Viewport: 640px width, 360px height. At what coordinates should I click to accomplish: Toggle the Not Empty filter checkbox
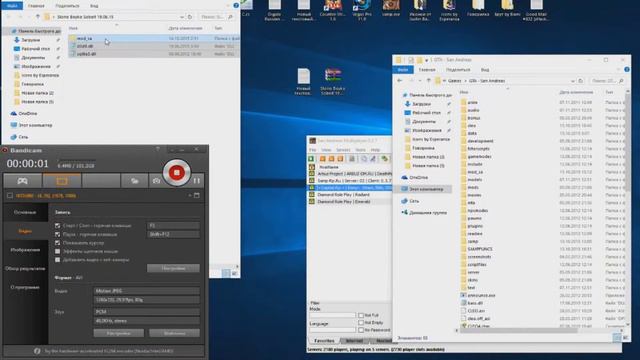pos(361,322)
